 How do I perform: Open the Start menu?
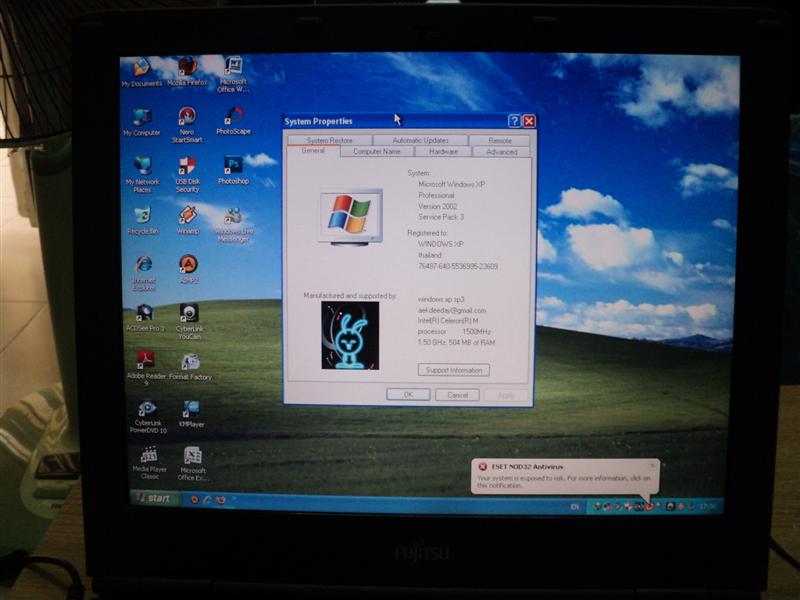(155, 498)
